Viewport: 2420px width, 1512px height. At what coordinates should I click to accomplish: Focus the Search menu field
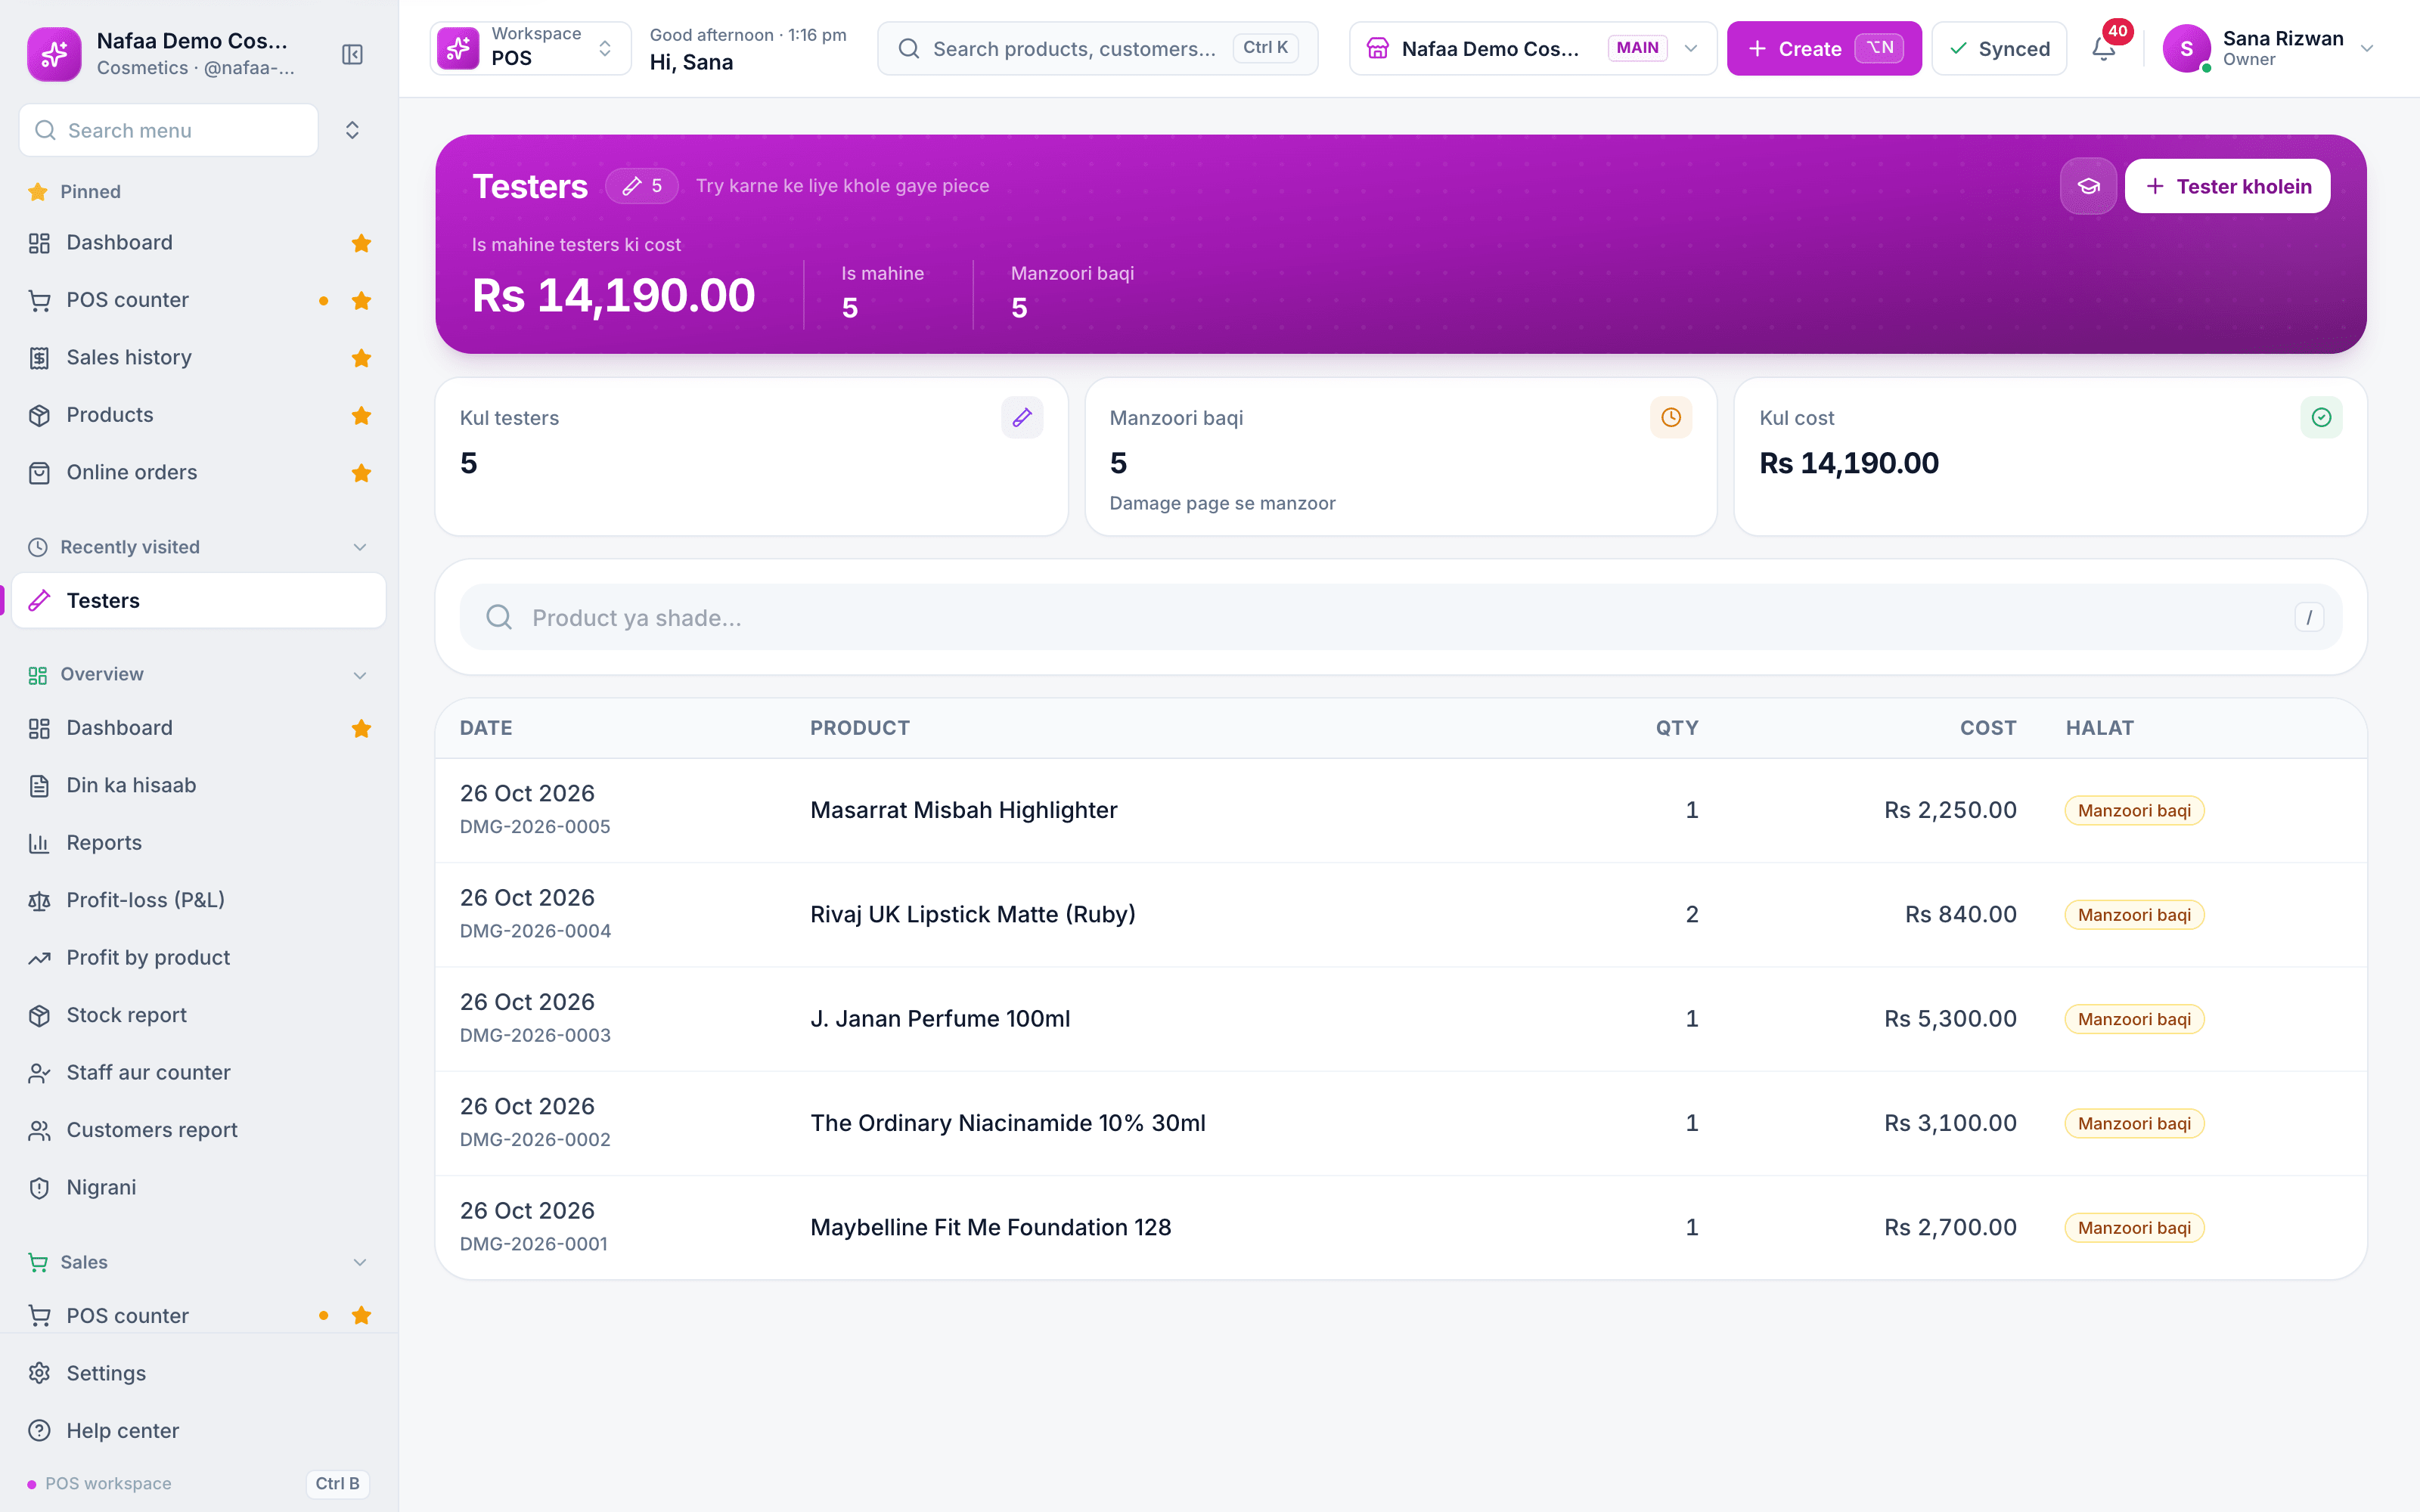(168, 130)
